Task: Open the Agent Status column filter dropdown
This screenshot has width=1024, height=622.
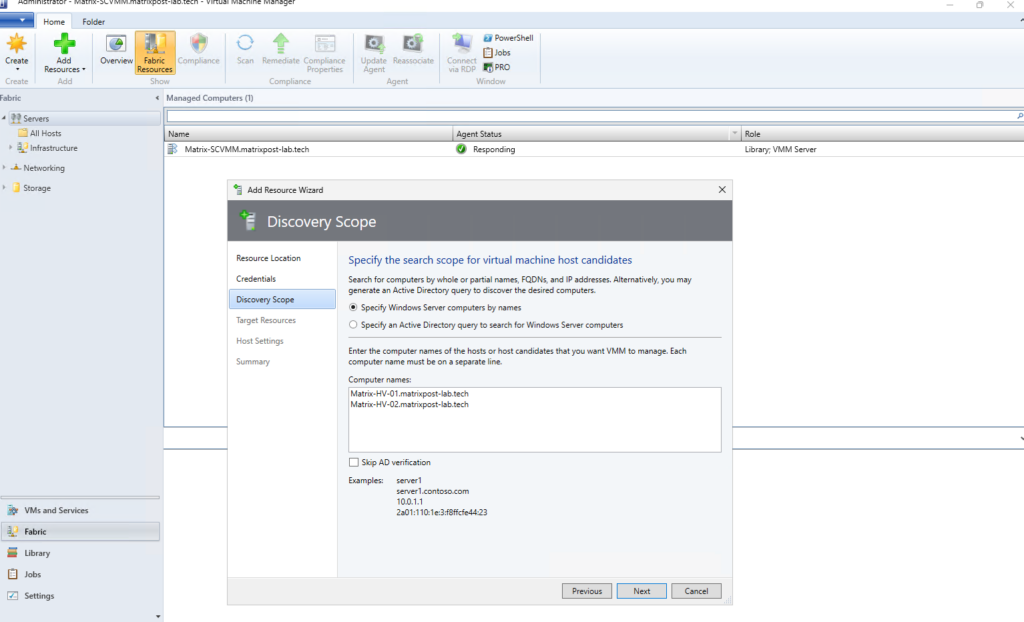Action: click(x=735, y=133)
